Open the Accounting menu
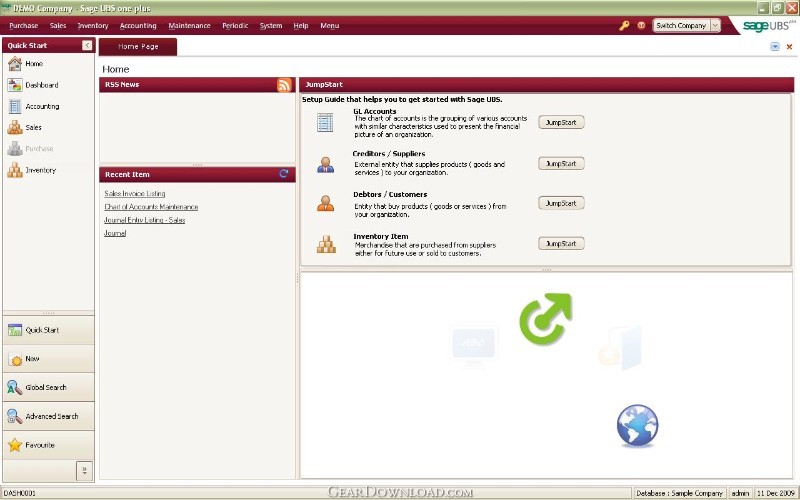Image resolution: width=800 pixels, height=500 pixels. coord(138,26)
